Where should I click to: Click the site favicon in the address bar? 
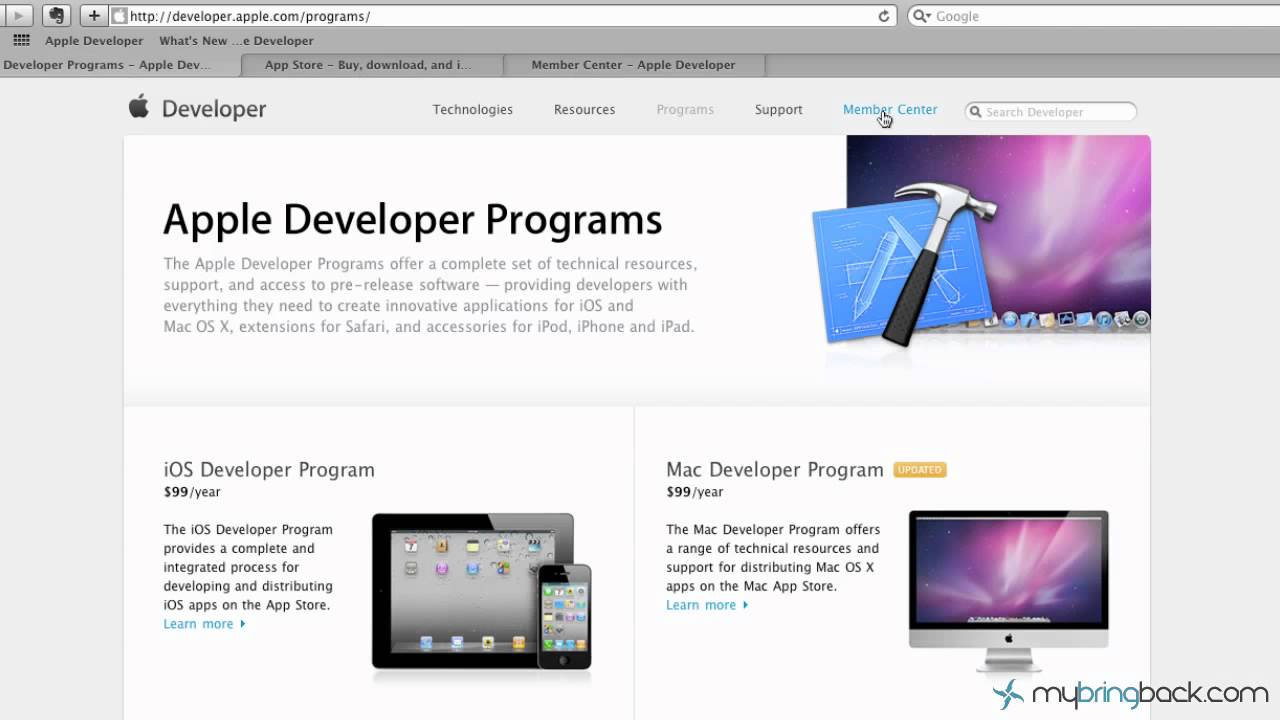(120, 16)
